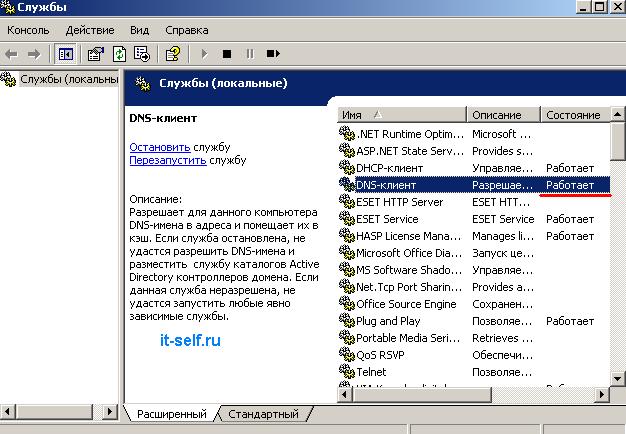This screenshot has height=434, width=626.
Task: Click gear icon beside DHCP-клиент
Action: 347,167
